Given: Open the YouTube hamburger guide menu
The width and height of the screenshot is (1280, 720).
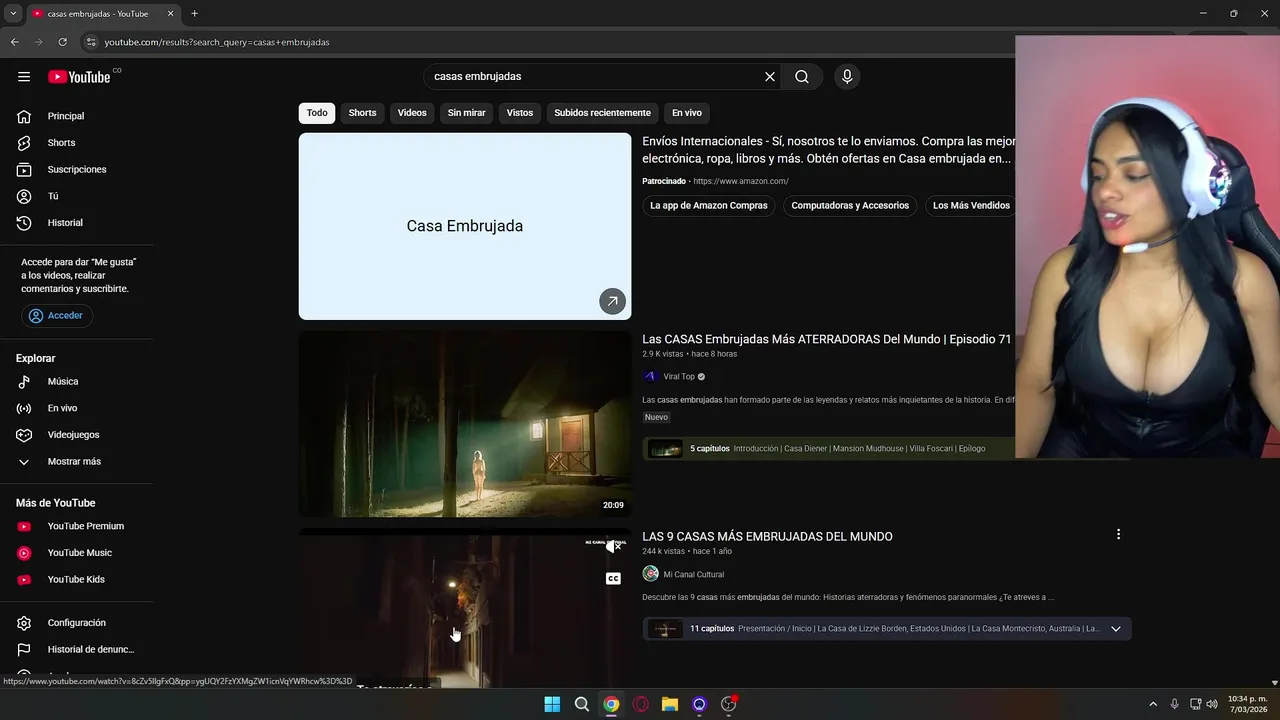Looking at the screenshot, I should coord(24,77).
